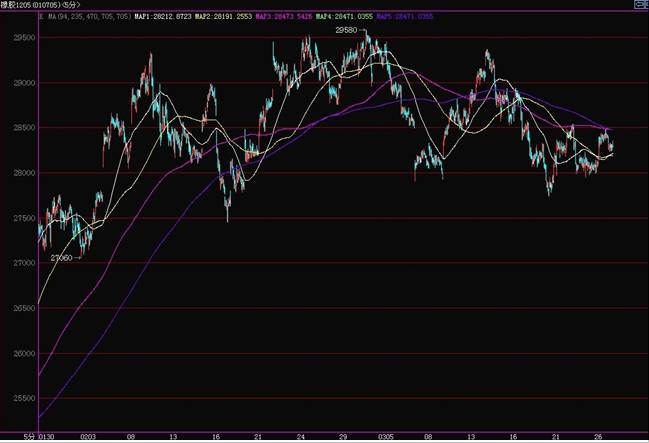This screenshot has height=443, width=649.
Task: Click the E marker before the MA label
Action: click(x=39, y=17)
